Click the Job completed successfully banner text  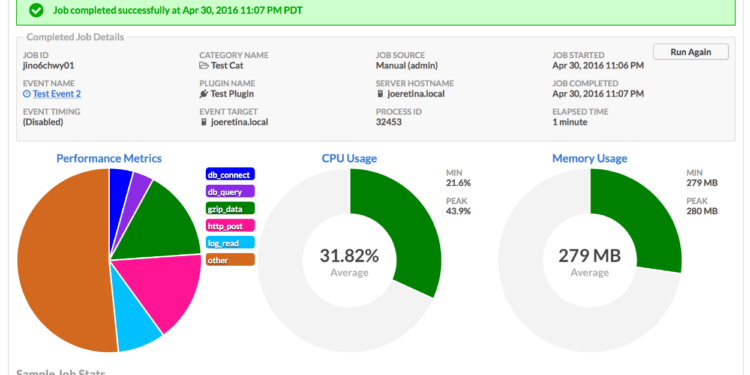[x=177, y=10]
